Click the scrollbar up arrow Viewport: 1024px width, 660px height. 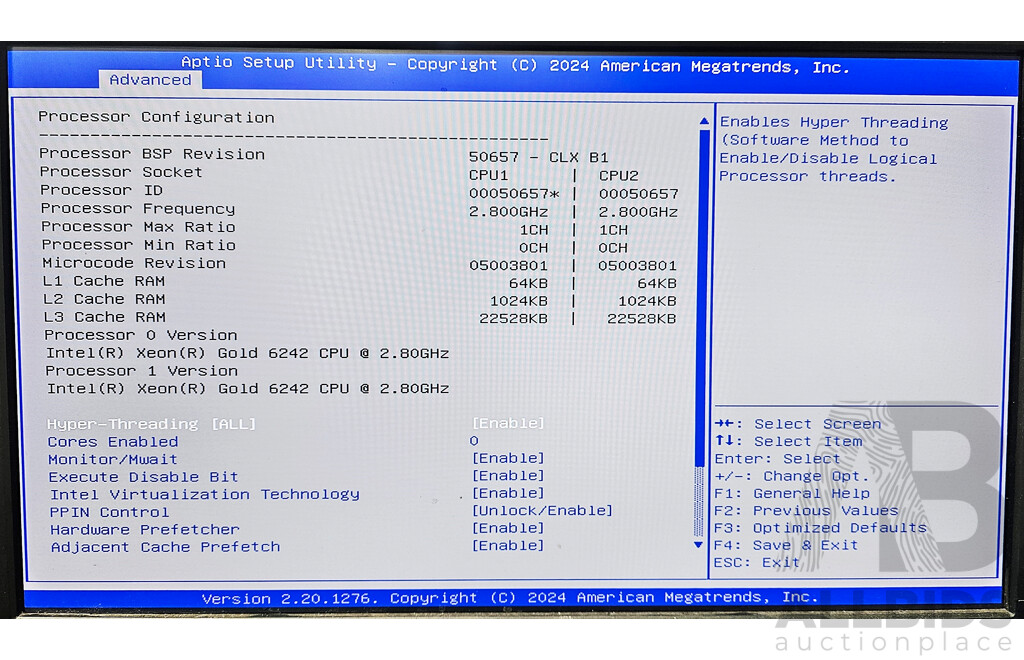[704, 121]
